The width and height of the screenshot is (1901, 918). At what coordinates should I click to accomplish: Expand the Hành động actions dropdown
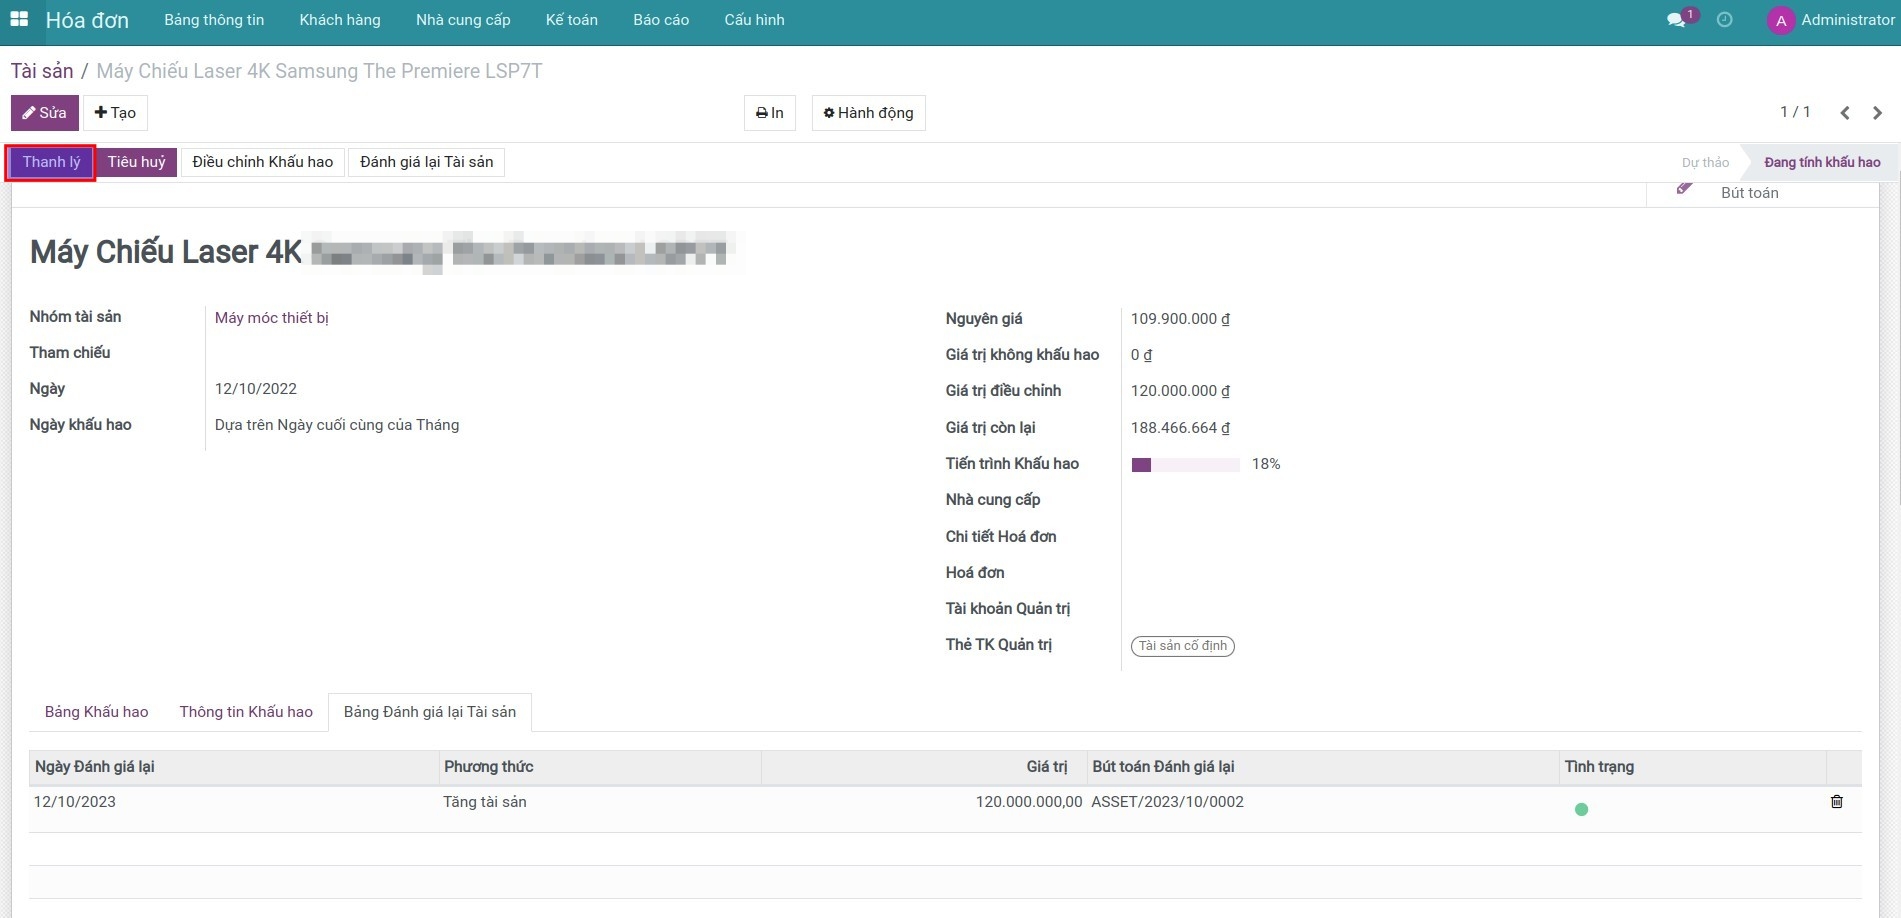pyautogui.click(x=868, y=113)
